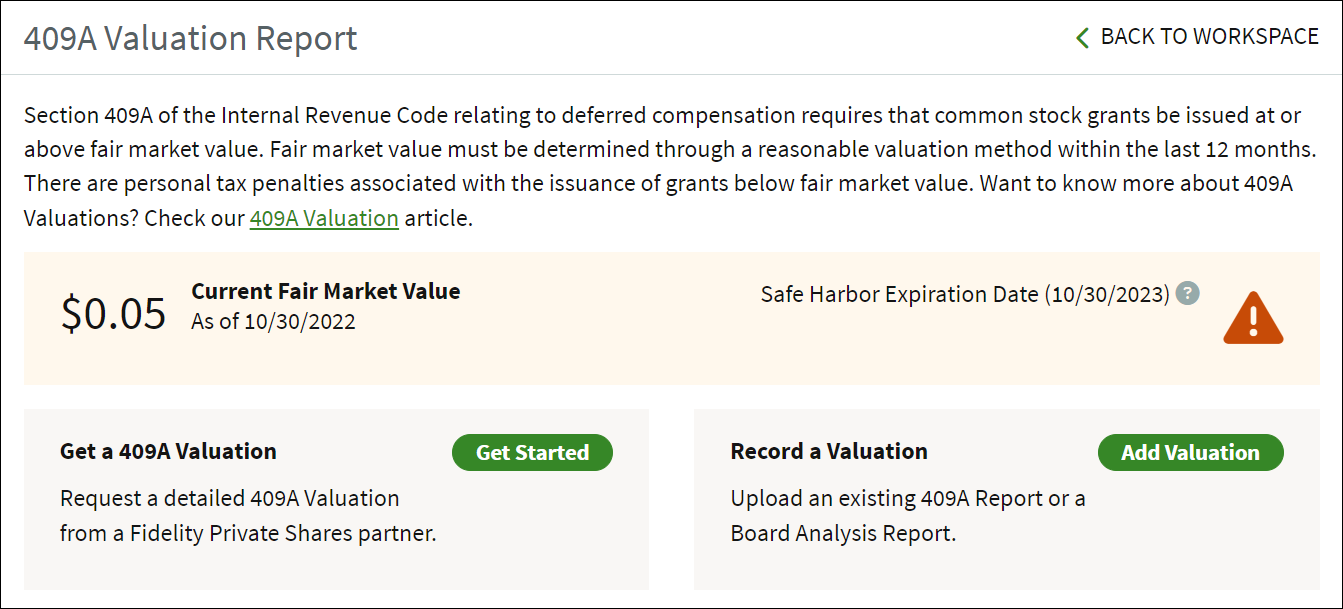Click the 409A Valuation Report page title
This screenshot has height=609, width=1343.
pyautogui.click(x=190, y=38)
